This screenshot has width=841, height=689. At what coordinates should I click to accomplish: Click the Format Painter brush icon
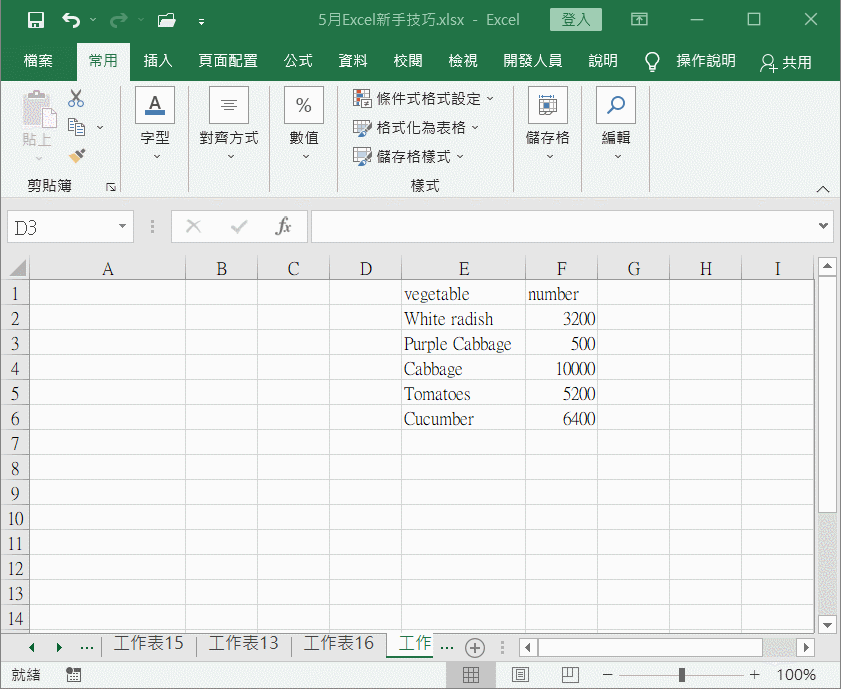(76, 156)
